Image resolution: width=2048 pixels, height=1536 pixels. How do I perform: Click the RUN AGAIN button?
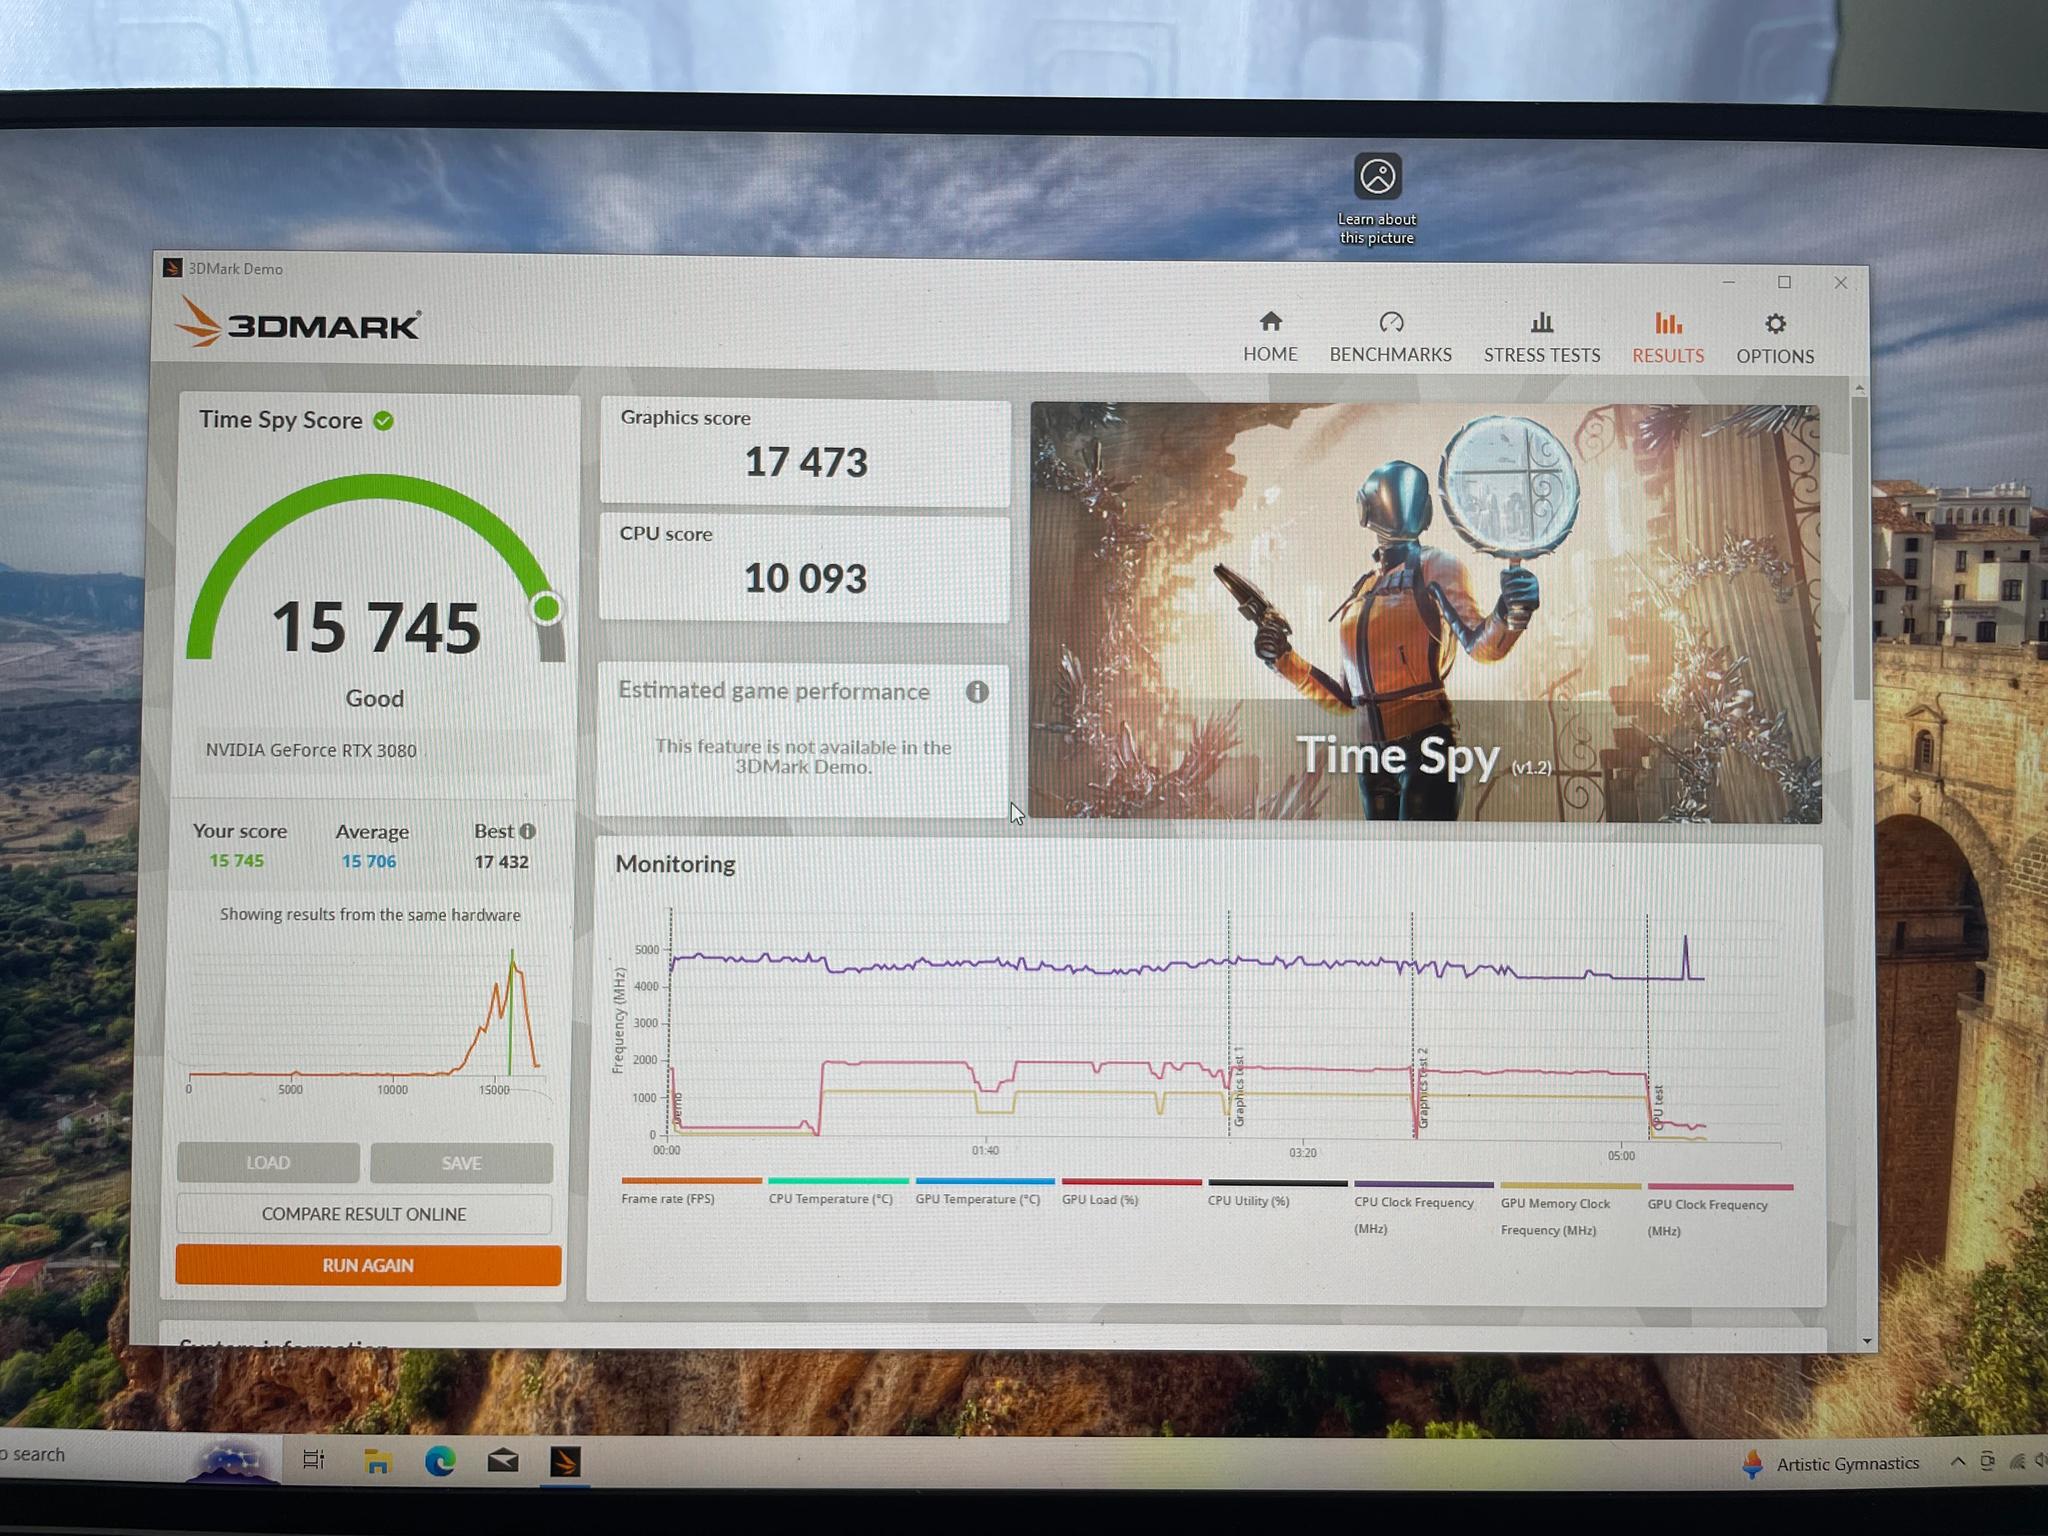point(368,1265)
